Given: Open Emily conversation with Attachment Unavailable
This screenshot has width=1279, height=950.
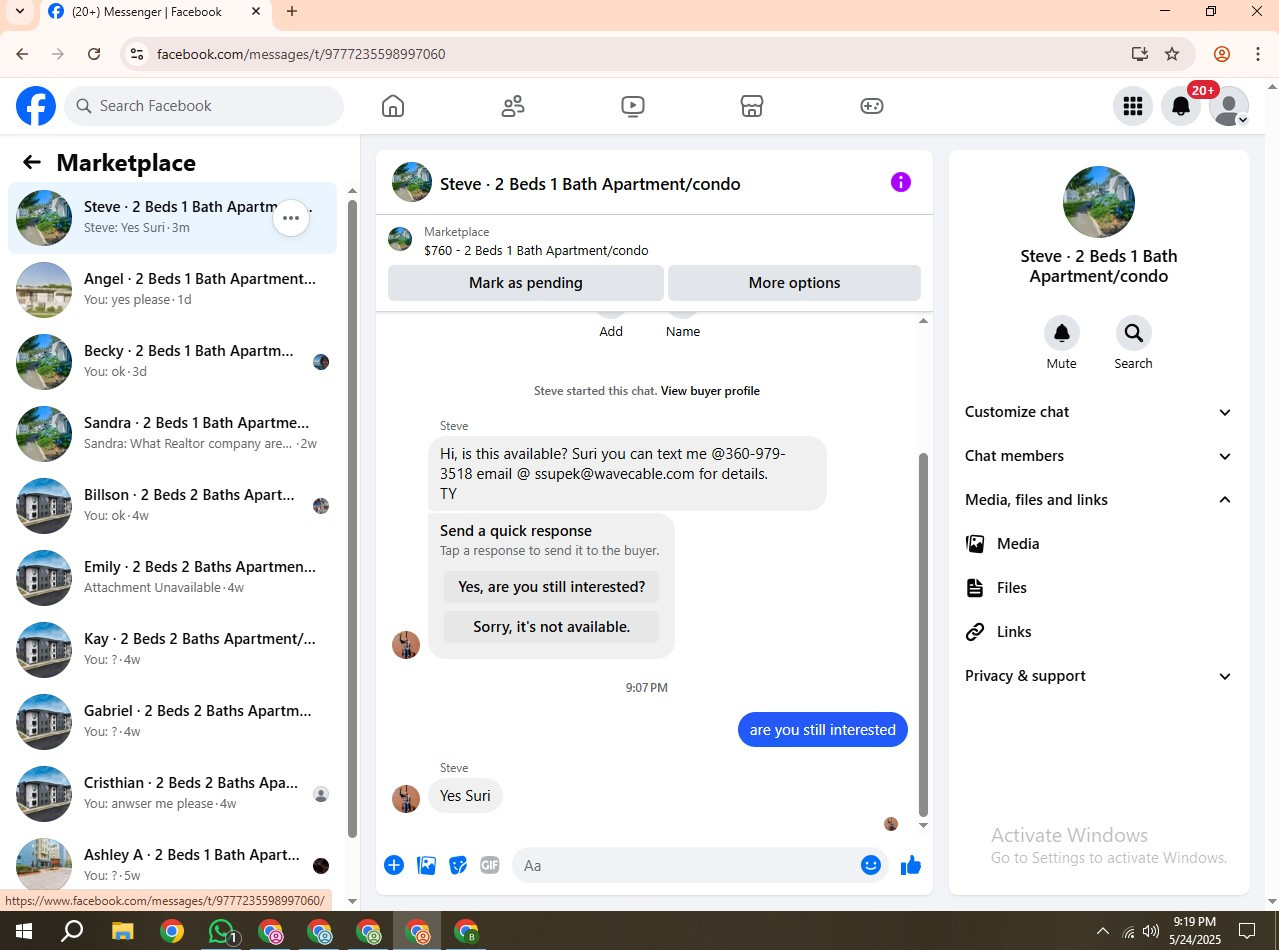Looking at the screenshot, I should click(172, 578).
